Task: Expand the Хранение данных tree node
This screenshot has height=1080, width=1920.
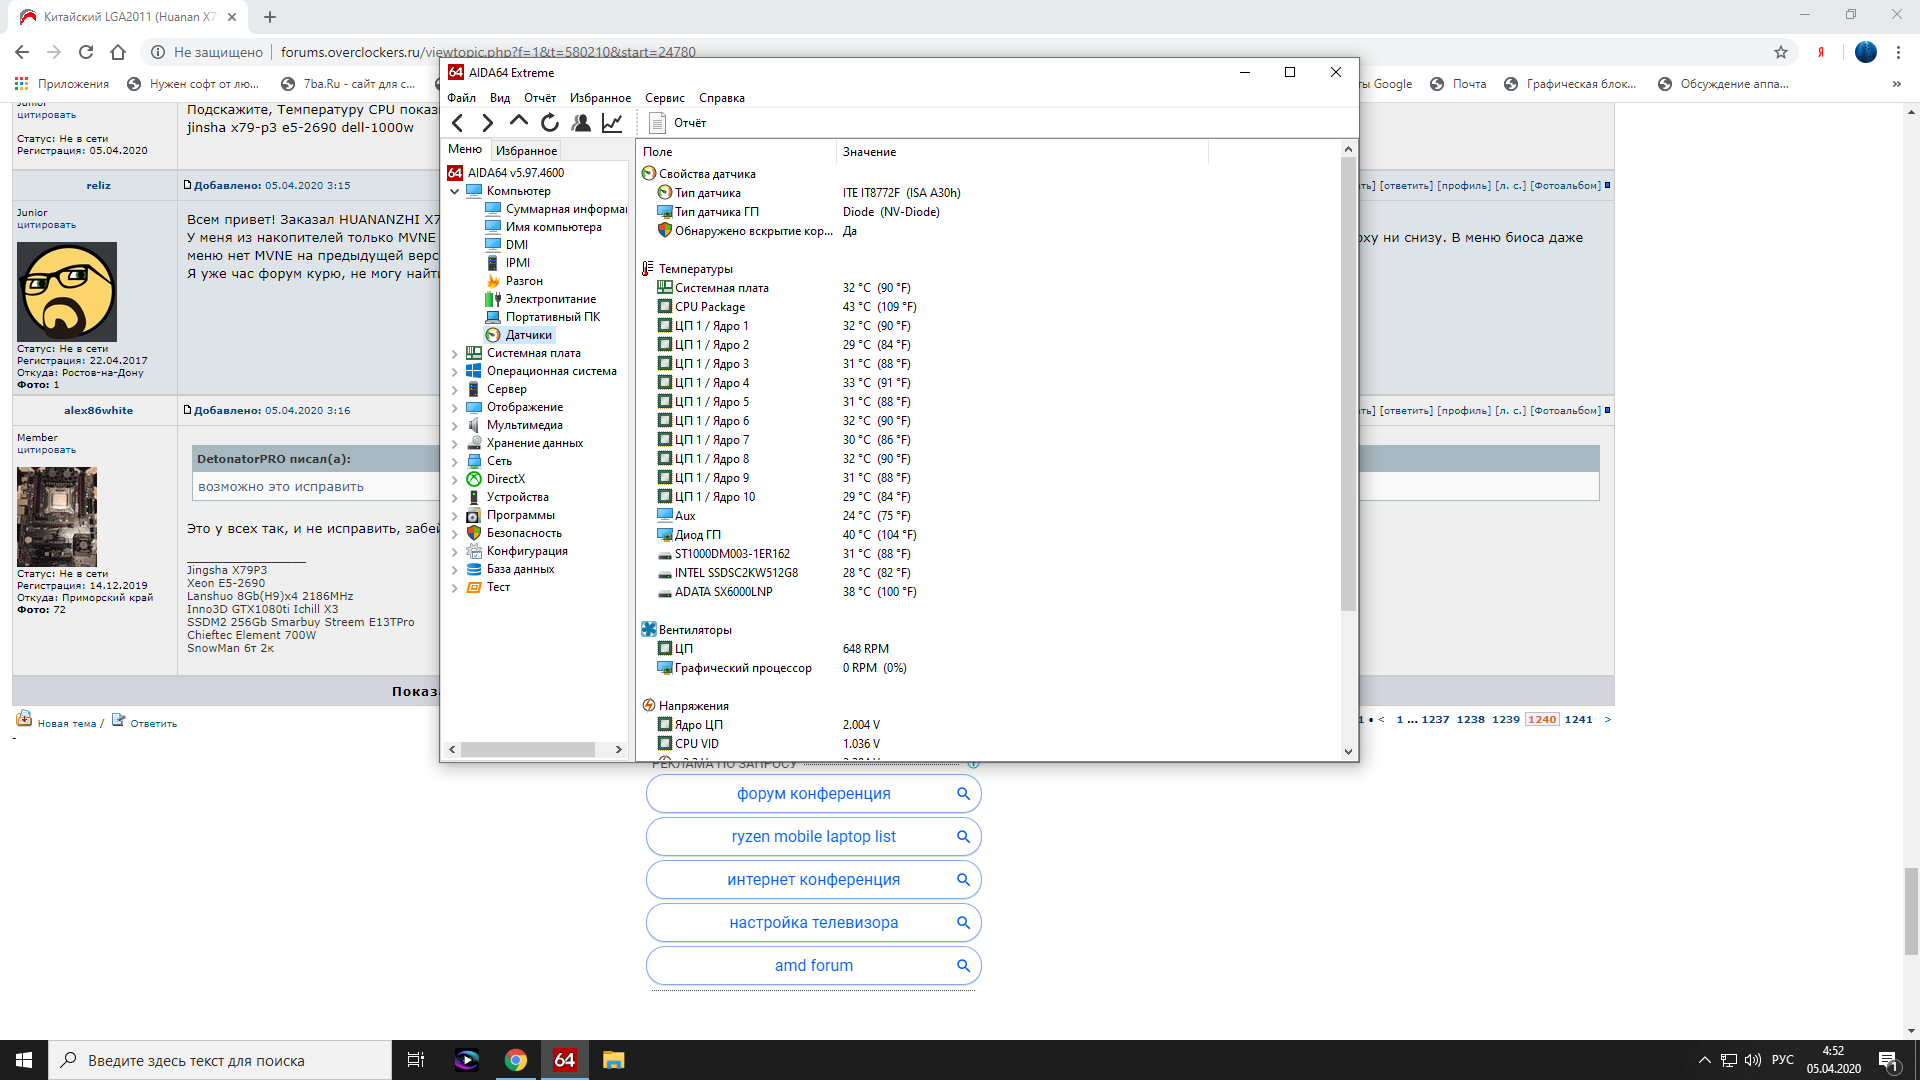Action: [455, 443]
